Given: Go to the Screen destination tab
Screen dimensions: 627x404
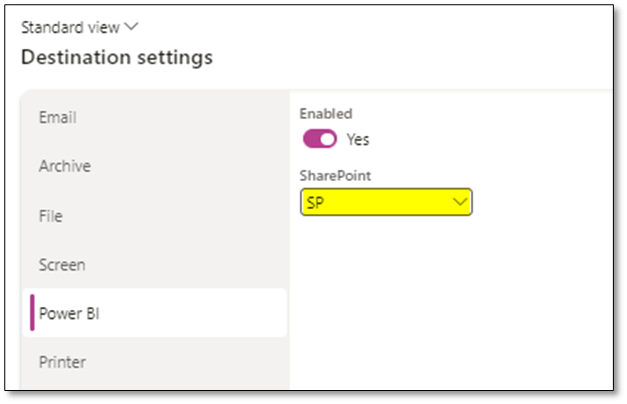Looking at the screenshot, I should click(62, 265).
